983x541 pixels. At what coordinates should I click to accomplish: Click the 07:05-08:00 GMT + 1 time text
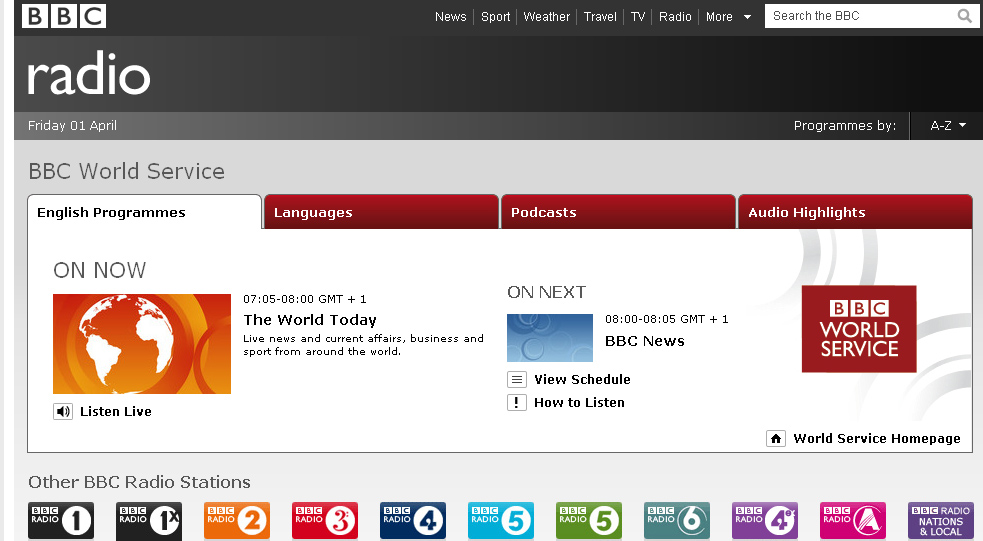click(x=305, y=299)
